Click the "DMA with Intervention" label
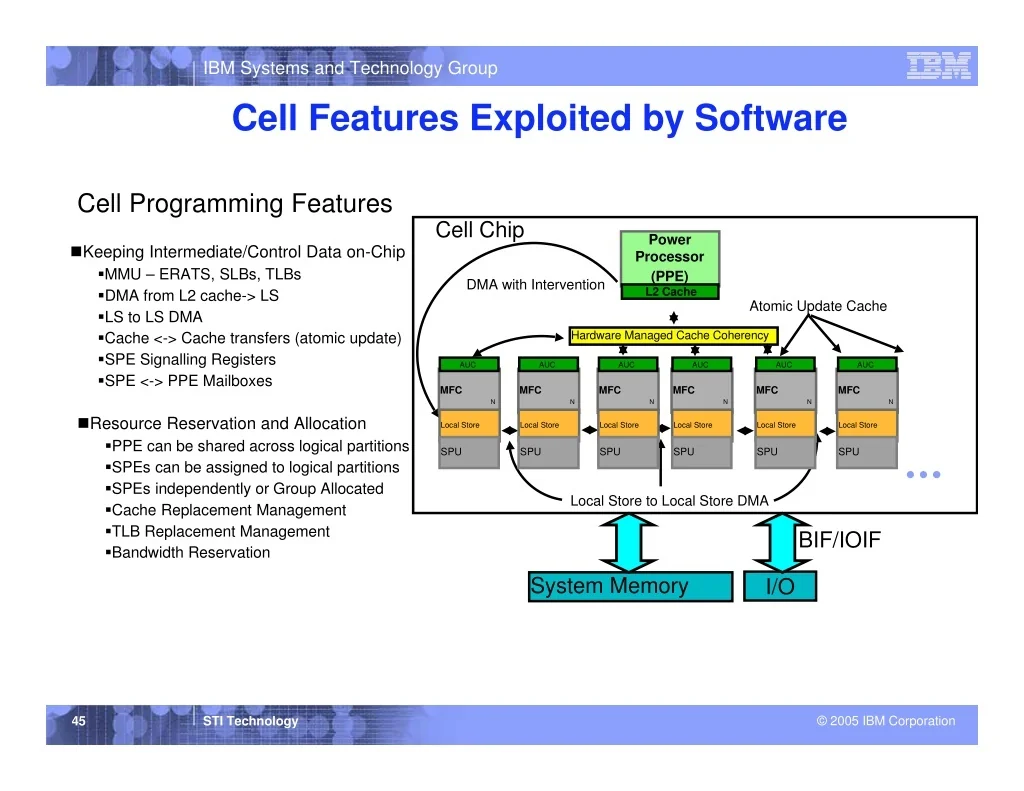This screenshot has width=1024, height=791. click(536, 285)
